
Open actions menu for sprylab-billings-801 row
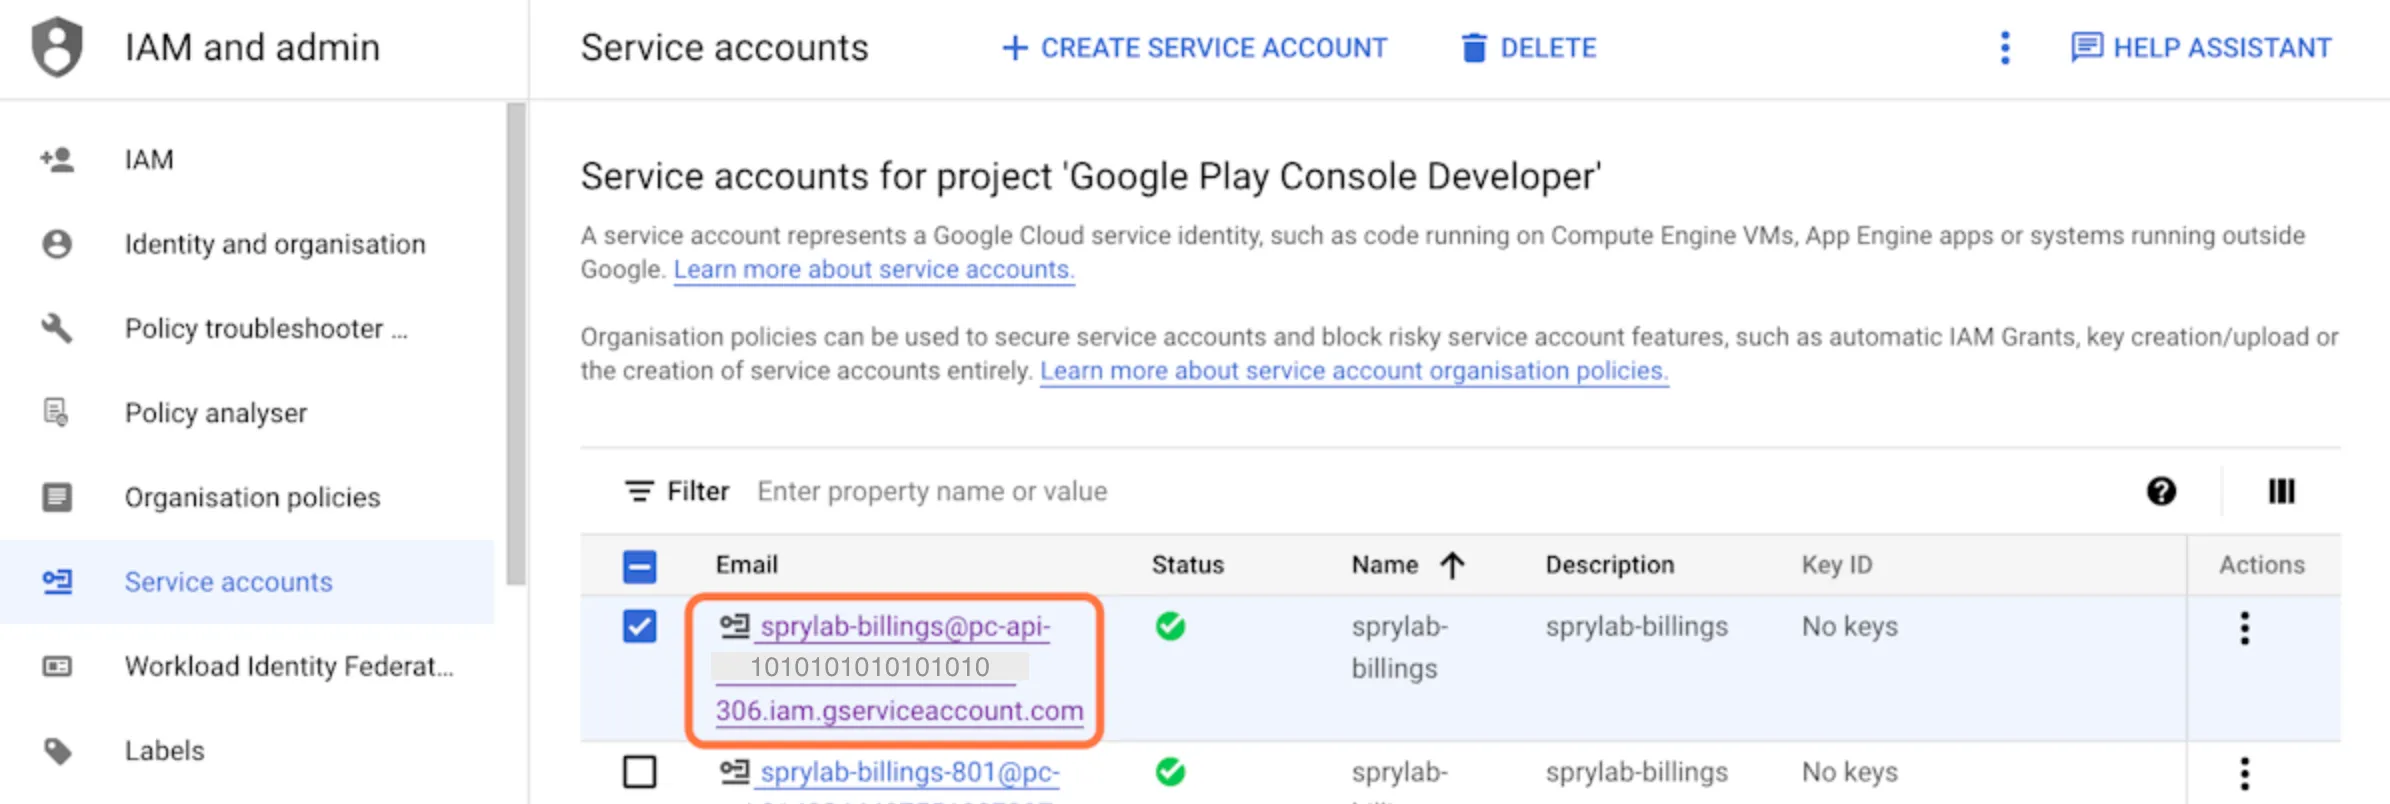click(2245, 773)
